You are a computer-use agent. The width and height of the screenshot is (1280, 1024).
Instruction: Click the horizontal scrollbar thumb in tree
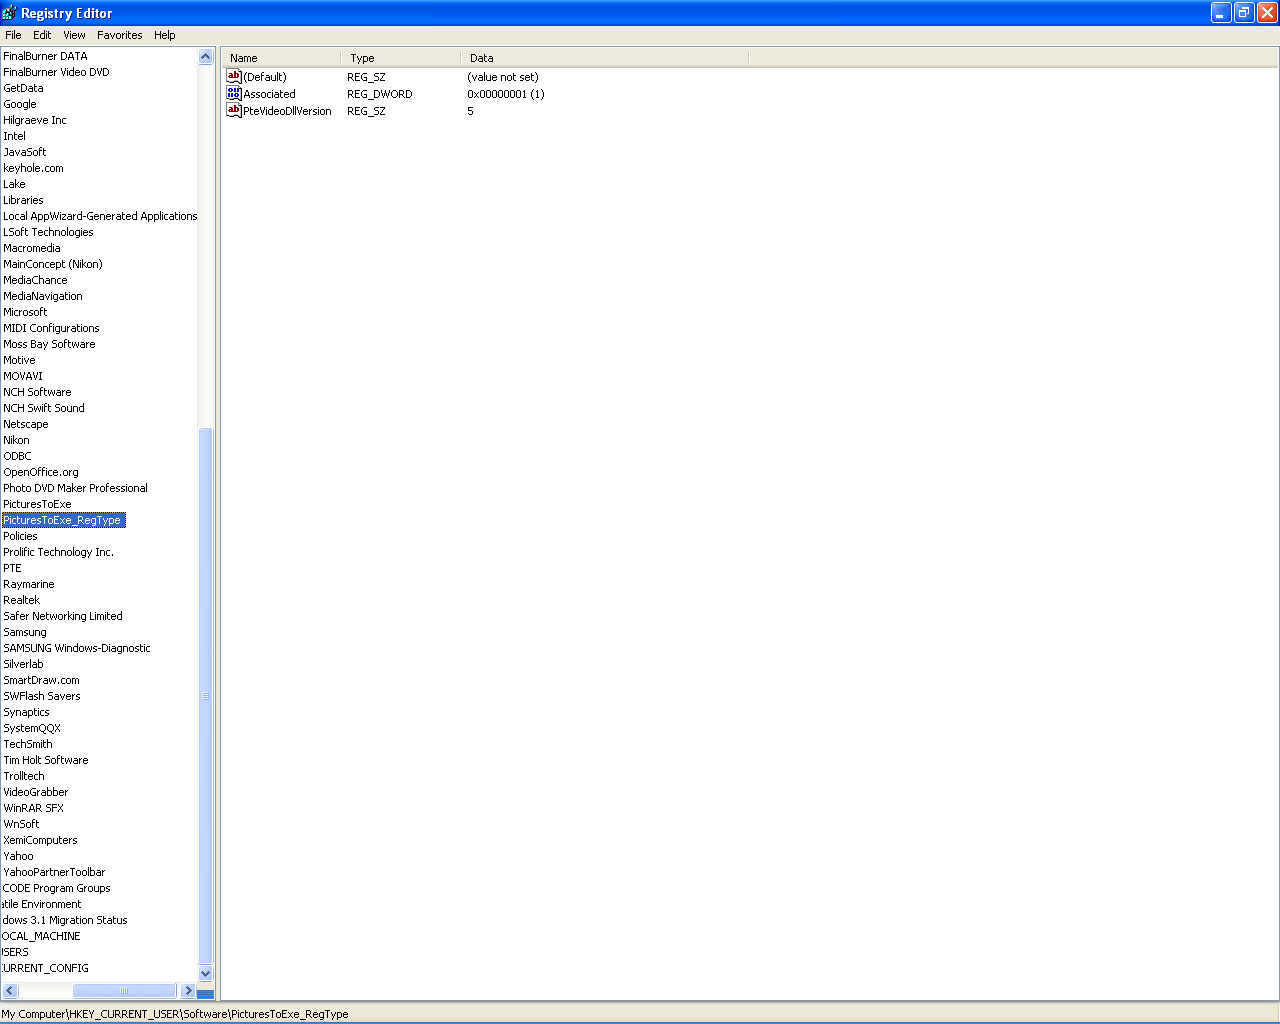[x=124, y=990]
